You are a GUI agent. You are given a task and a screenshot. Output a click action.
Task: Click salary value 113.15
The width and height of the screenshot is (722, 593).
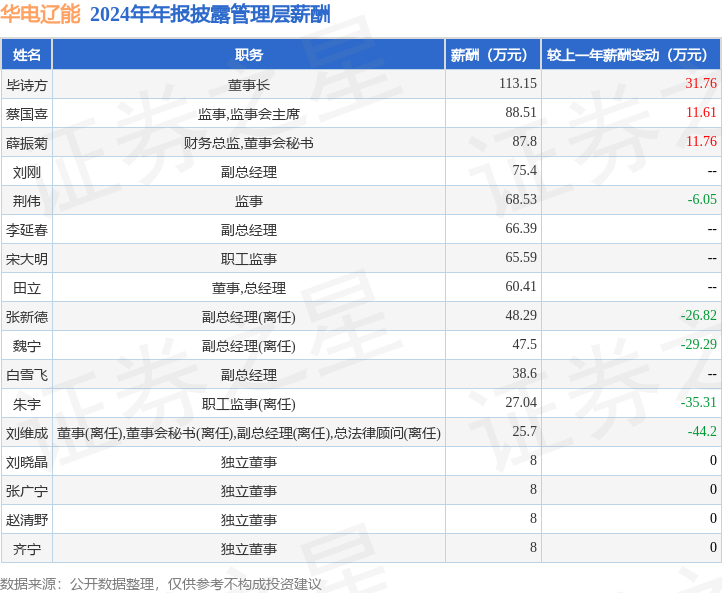click(x=518, y=83)
